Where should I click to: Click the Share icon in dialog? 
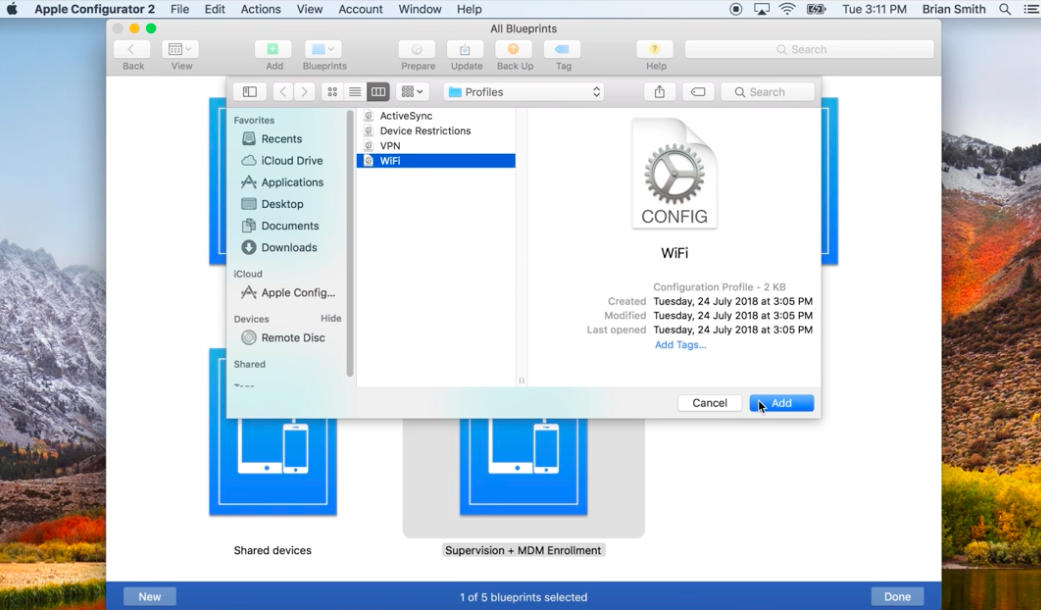coord(659,92)
